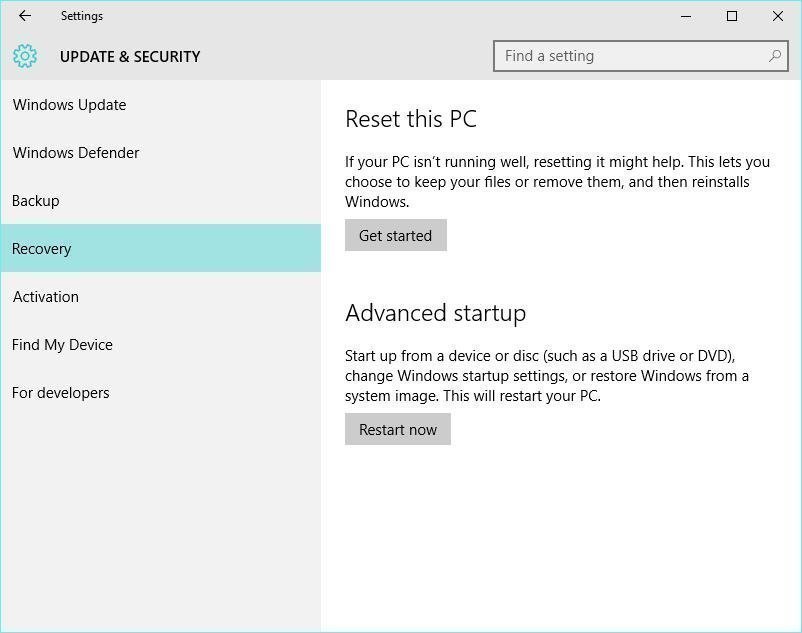Open the Activation settings page

(46, 297)
